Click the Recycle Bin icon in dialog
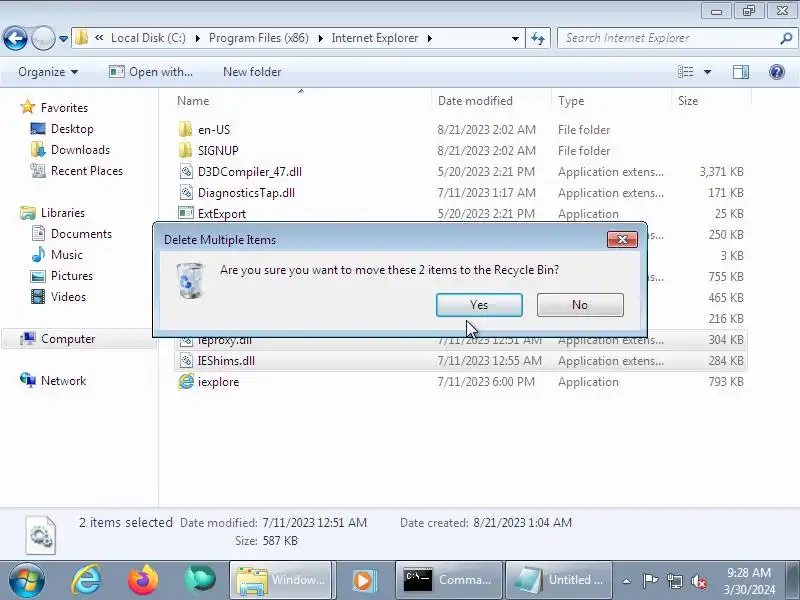The width and height of the screenshot is (800, 600). 190,280
